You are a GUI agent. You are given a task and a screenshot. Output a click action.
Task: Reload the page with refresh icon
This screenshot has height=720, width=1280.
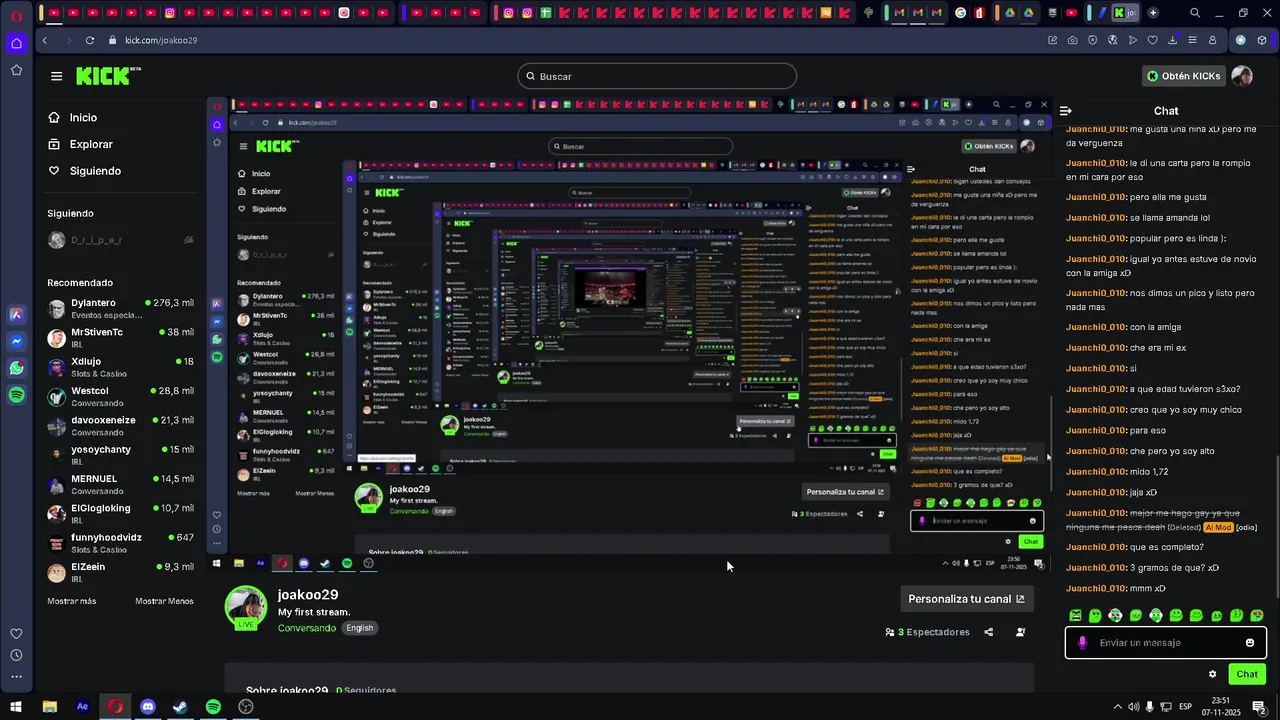pyautogui.click(x=90, y=40)
